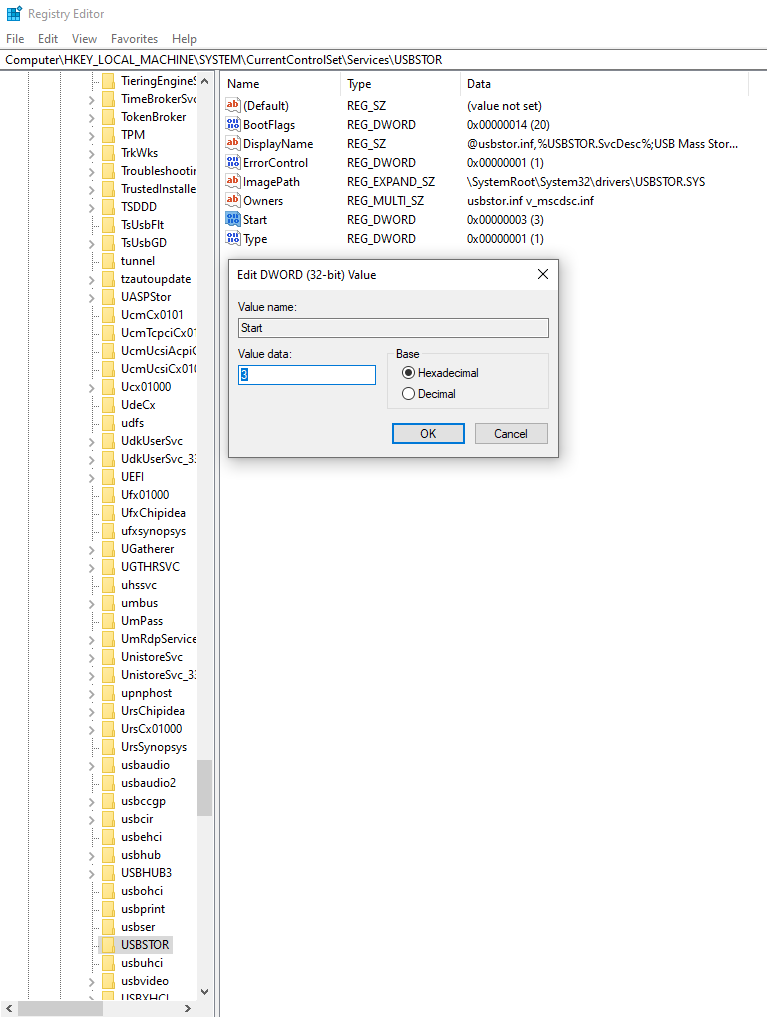Viewport: 767px width, 1017px height.
Task: Select the UmPass key
Action: 142,621
